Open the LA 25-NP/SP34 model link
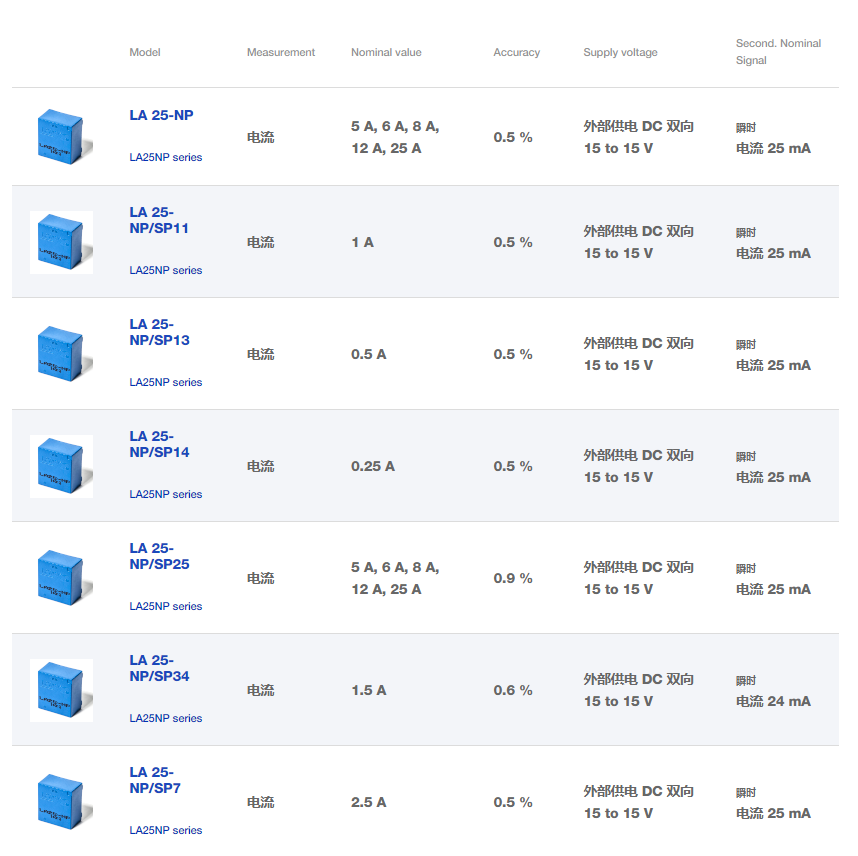This screenshot has height=856, width=858. tap(159, 668)
